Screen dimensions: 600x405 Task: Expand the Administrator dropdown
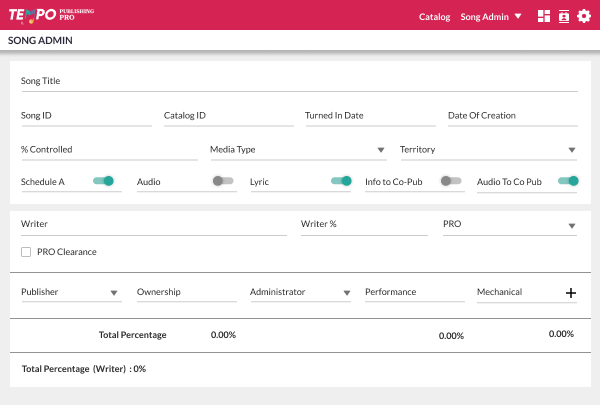pos(300,293)
